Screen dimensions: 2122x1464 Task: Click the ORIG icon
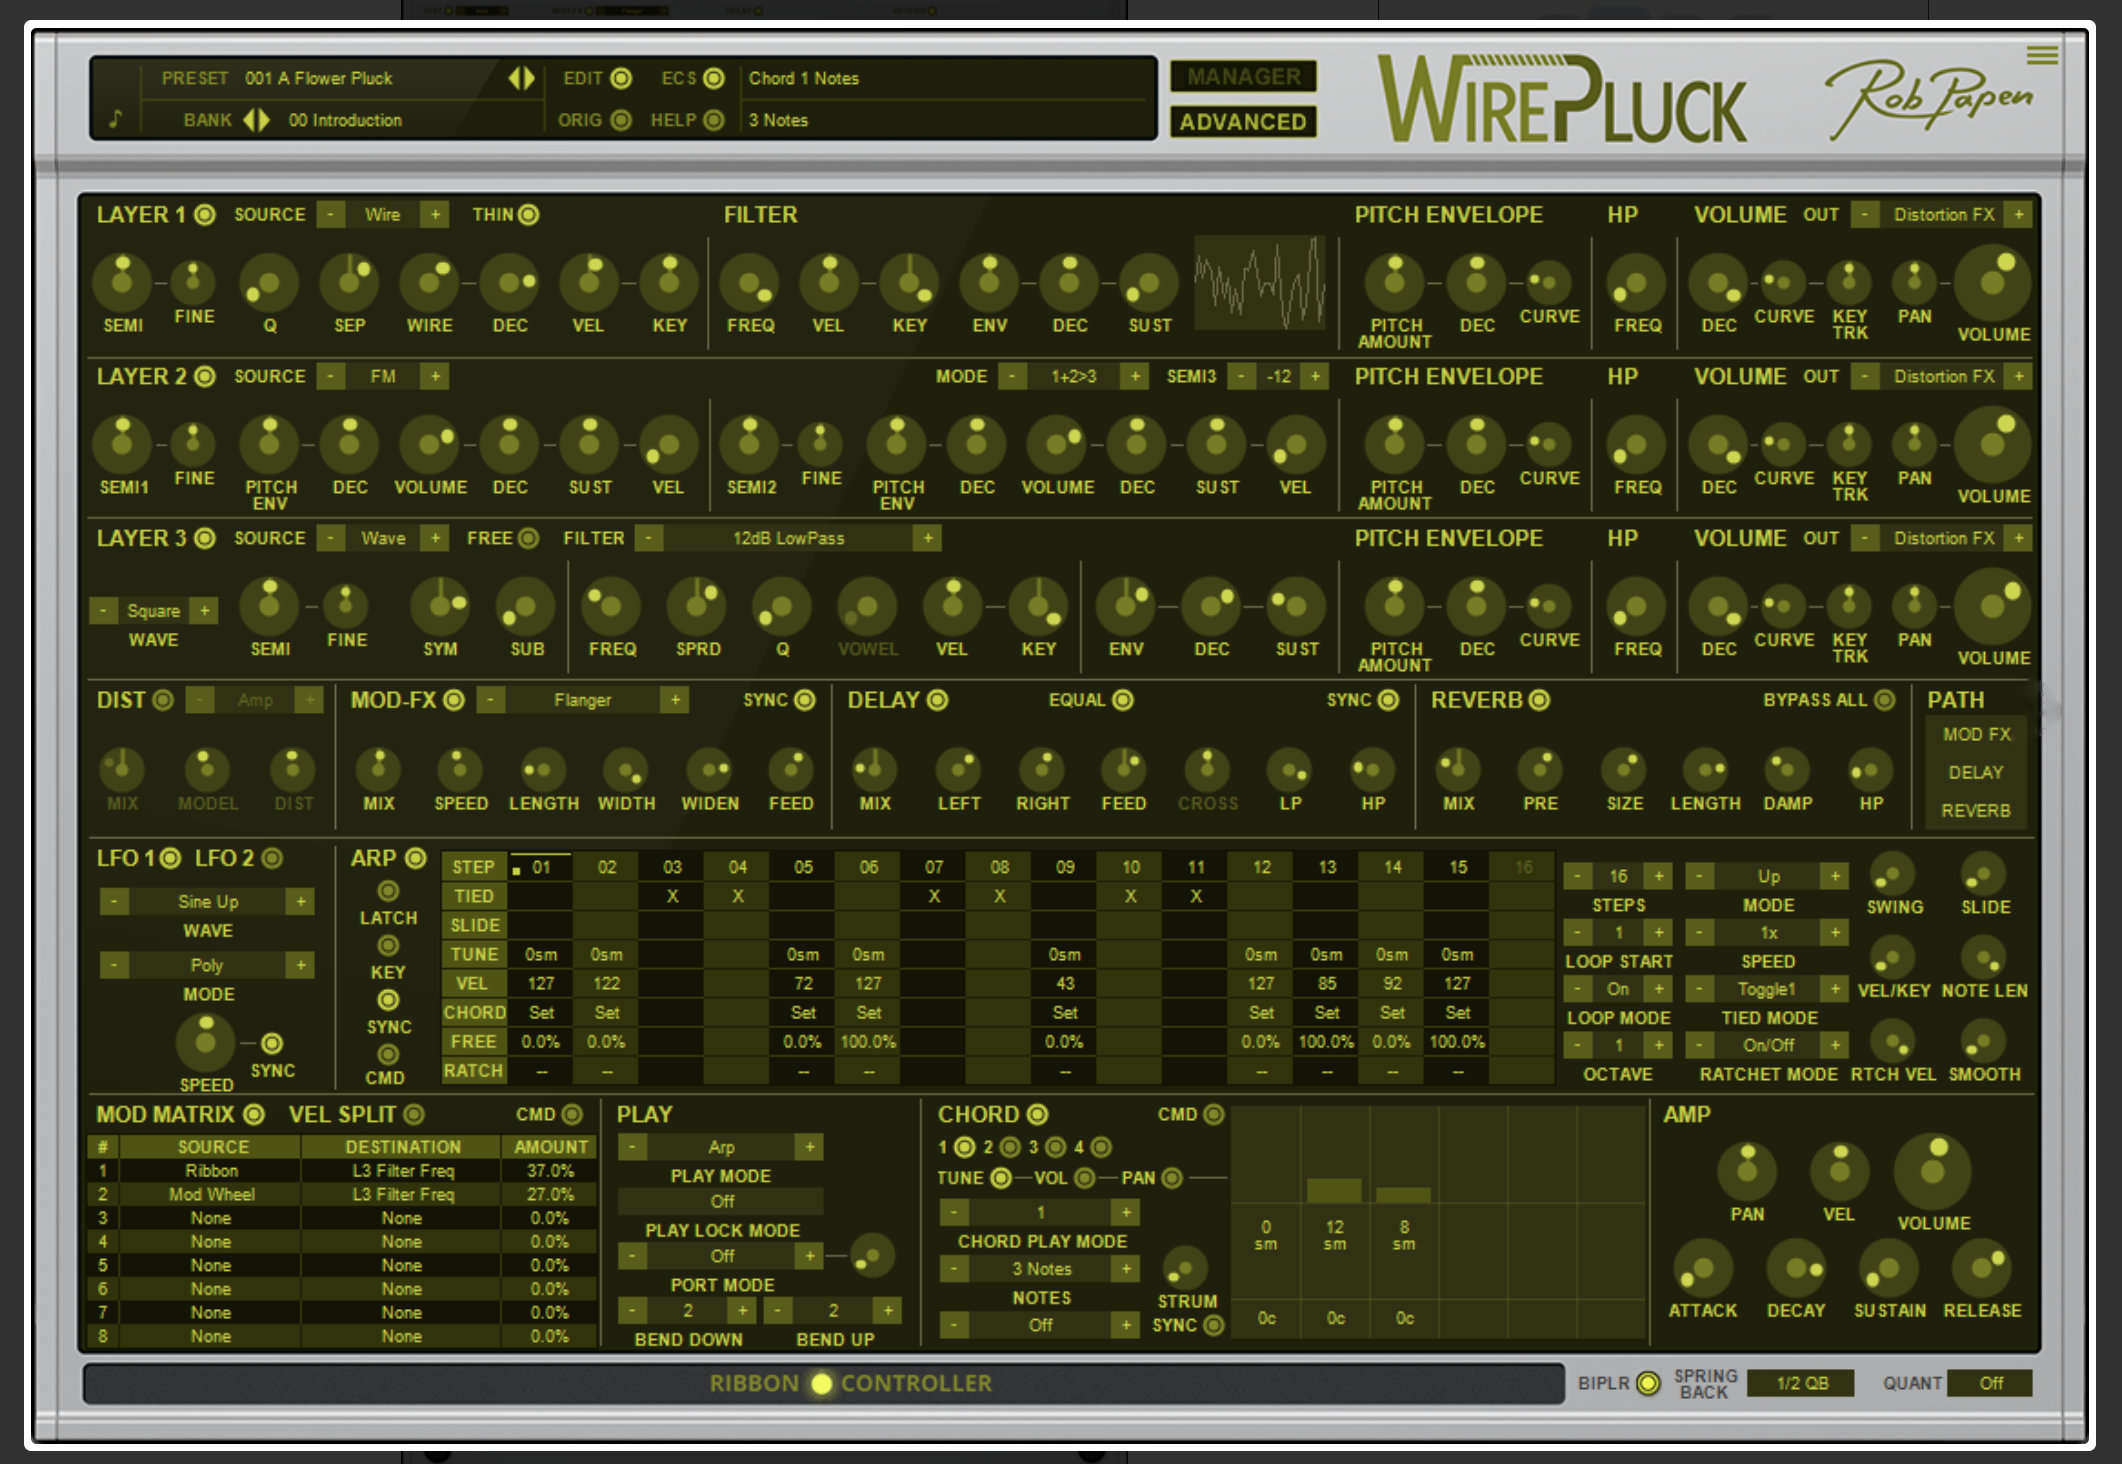pyautogui.click(x=621, y=120)
